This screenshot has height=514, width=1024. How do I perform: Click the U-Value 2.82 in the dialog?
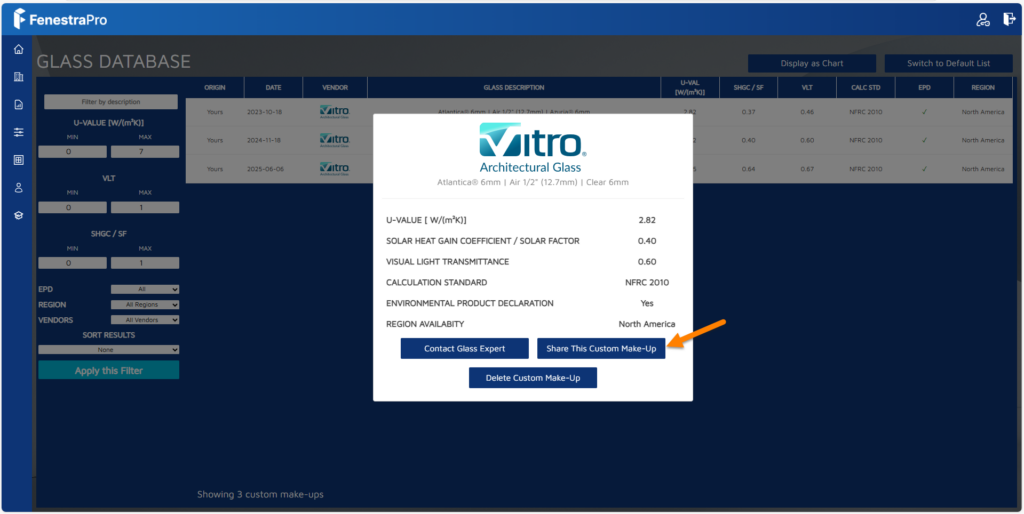coord(647,220)
